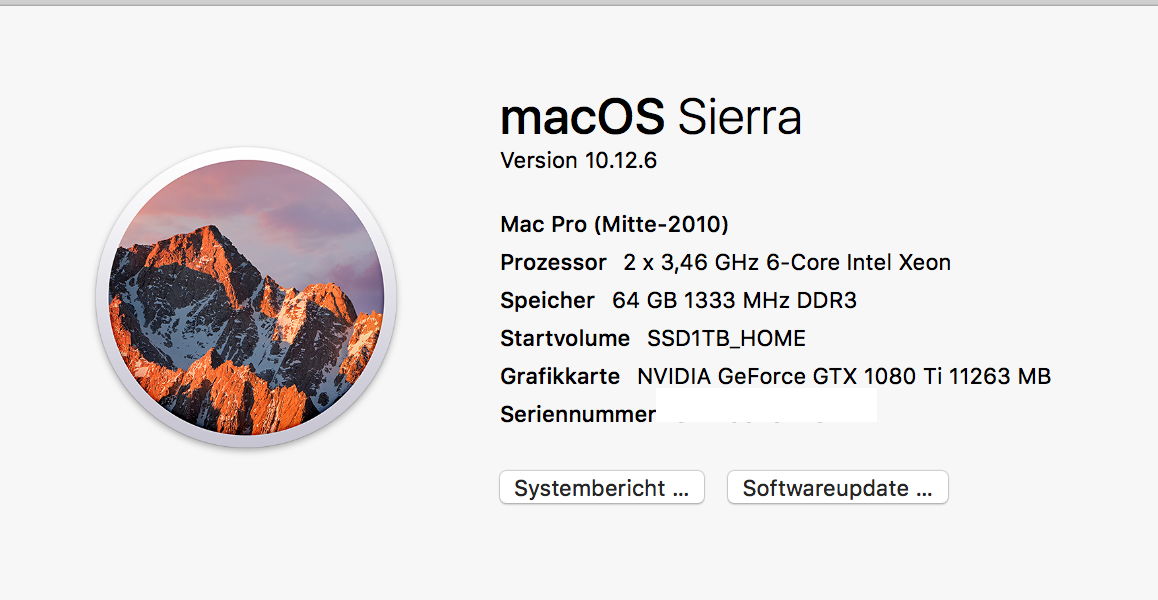Click the Grafikkarte label
This screenshot has width=1158, height=600.
(x=560, y=377)
